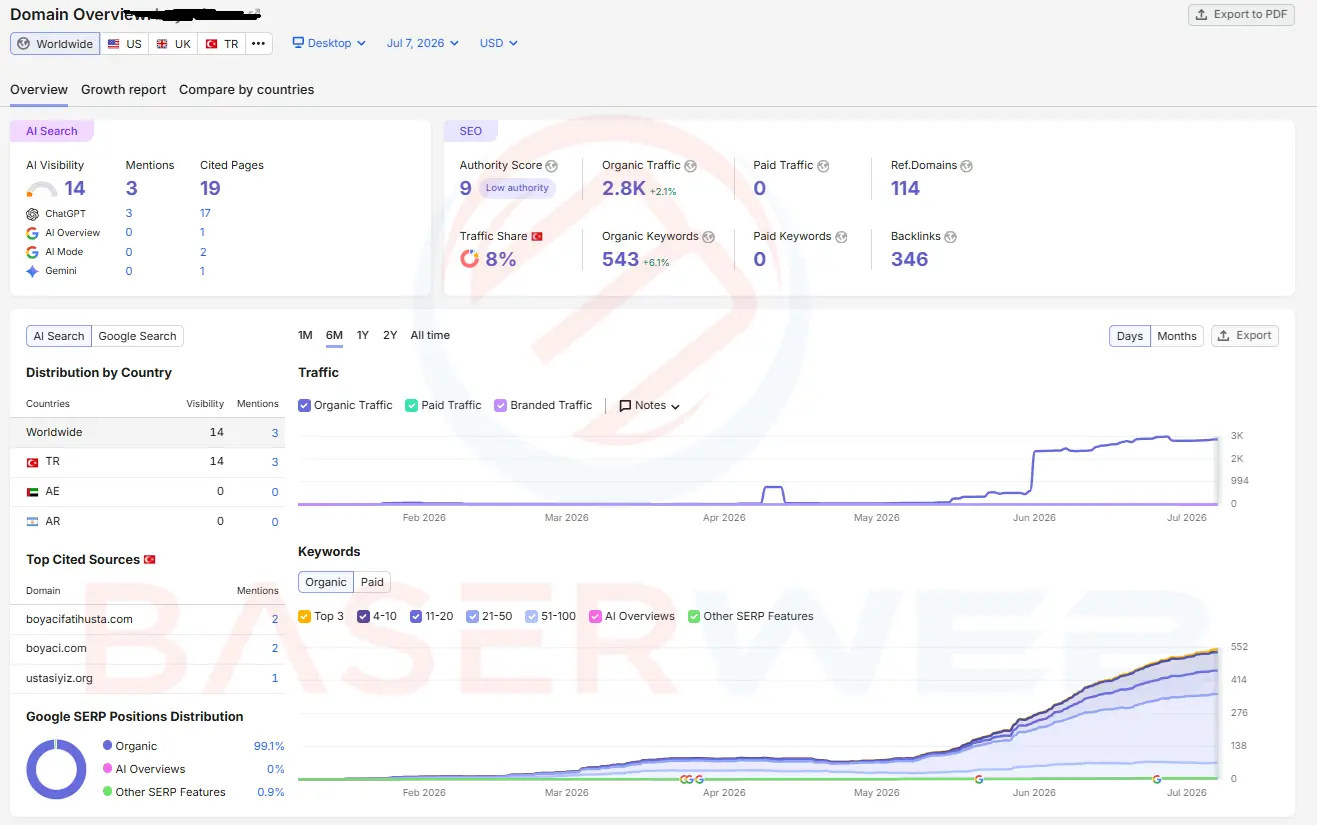The height and width of the screenshot is (825, 1317).
Task: Toggle the Paid Traffic checkbox
Action: click(411, 406)
